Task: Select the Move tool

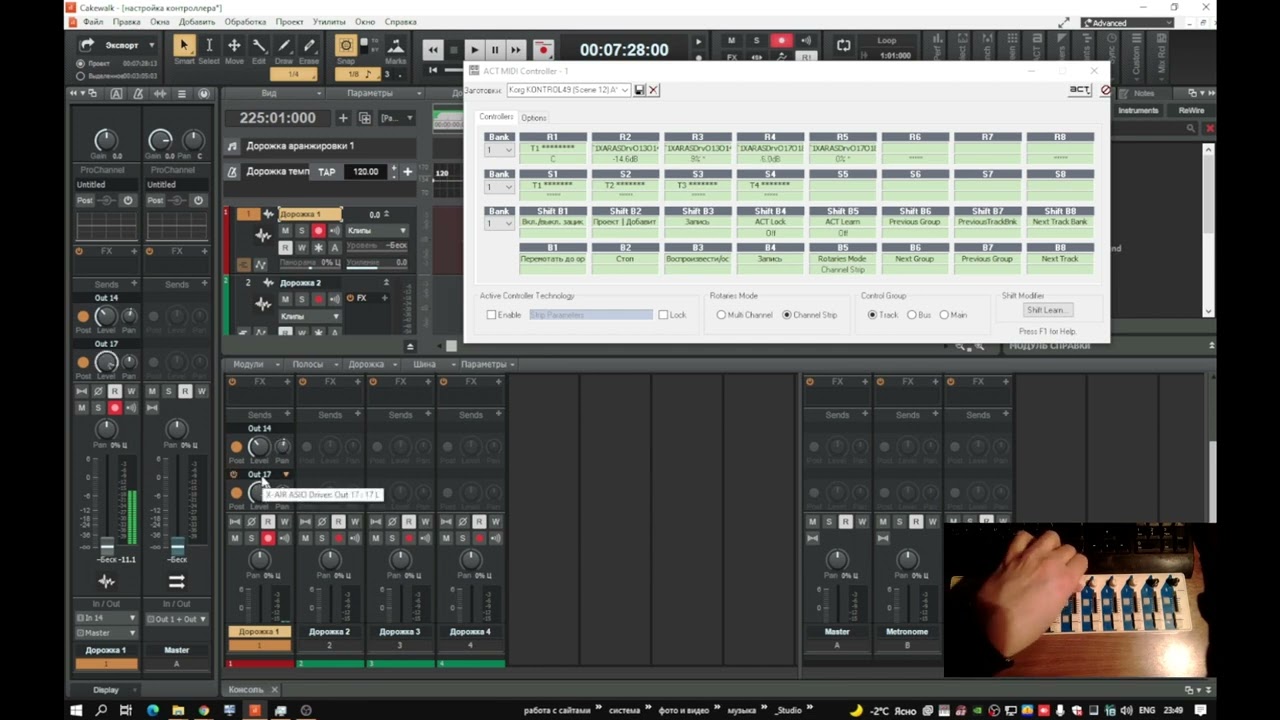Action: (234, 46)
